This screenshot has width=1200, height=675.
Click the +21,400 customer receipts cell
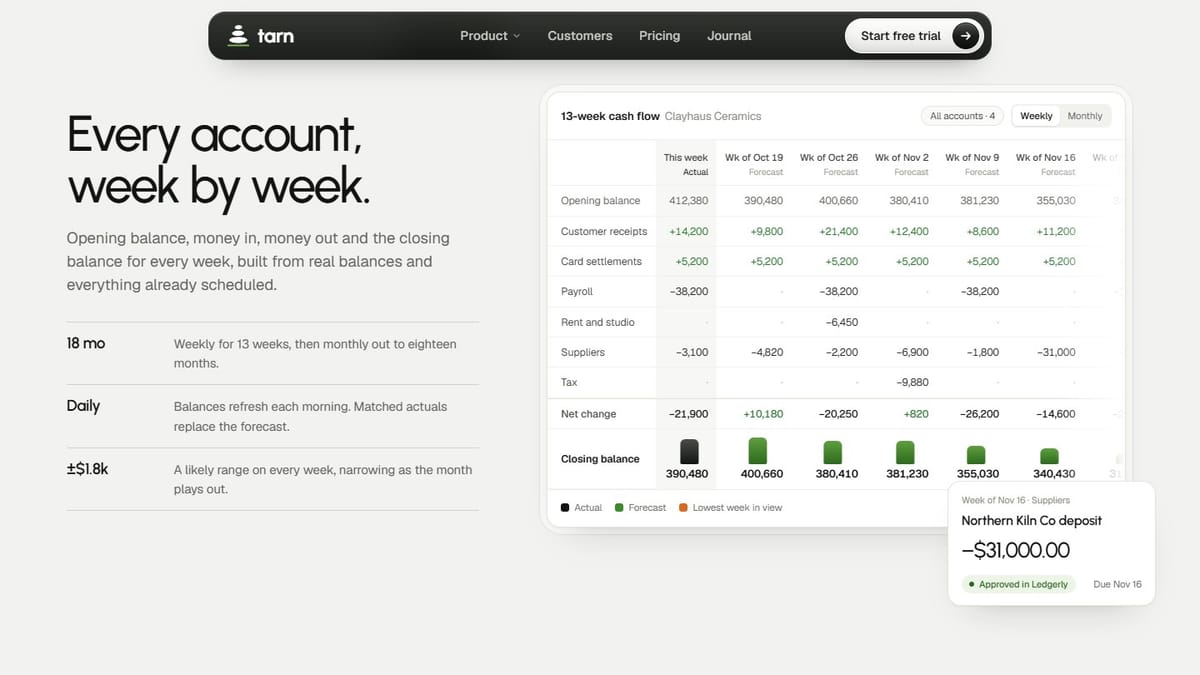(x=838, y=231)
